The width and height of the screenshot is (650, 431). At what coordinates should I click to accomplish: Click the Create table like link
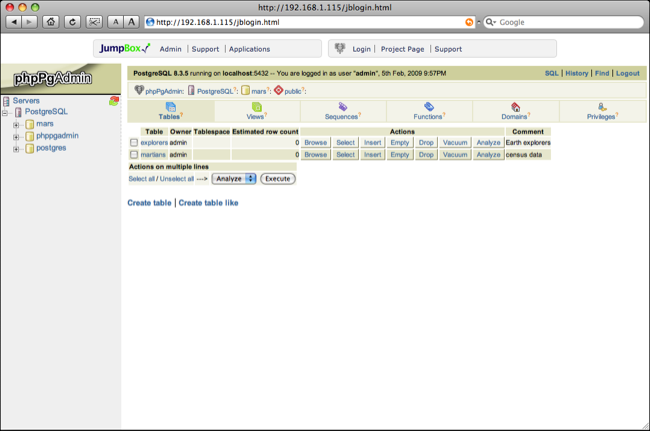point(208,203)
